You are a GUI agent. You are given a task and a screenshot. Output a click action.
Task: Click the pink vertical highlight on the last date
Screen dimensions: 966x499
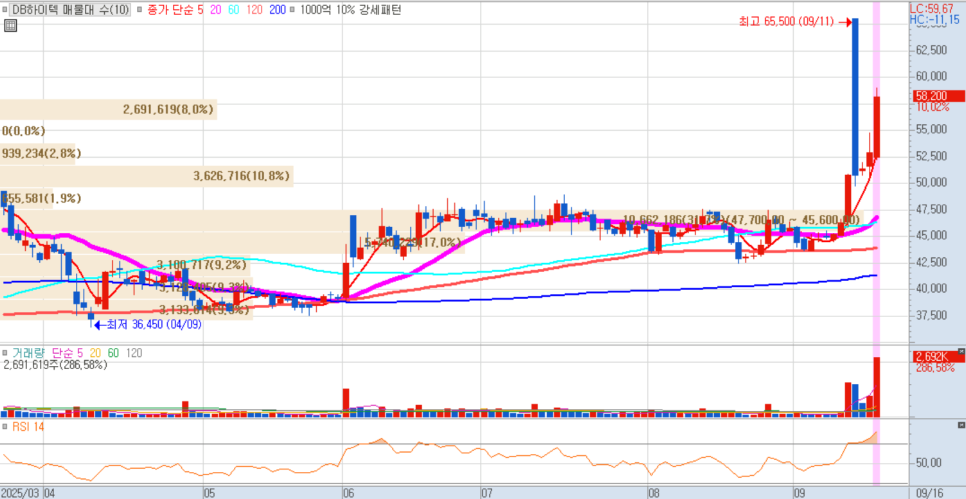877,246
